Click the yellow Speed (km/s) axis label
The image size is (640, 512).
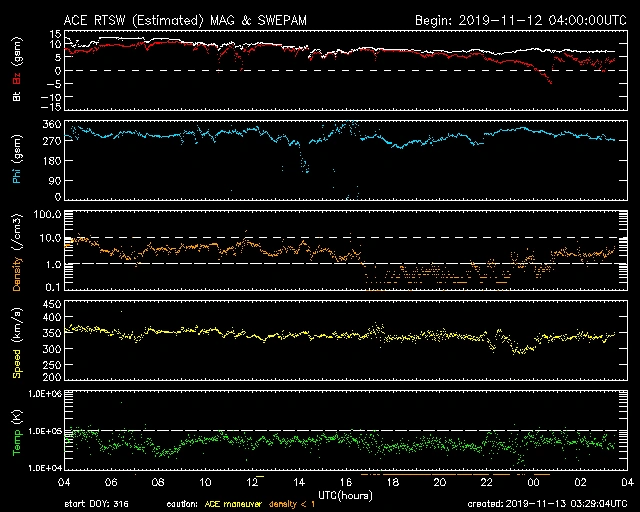coord(18,342)
